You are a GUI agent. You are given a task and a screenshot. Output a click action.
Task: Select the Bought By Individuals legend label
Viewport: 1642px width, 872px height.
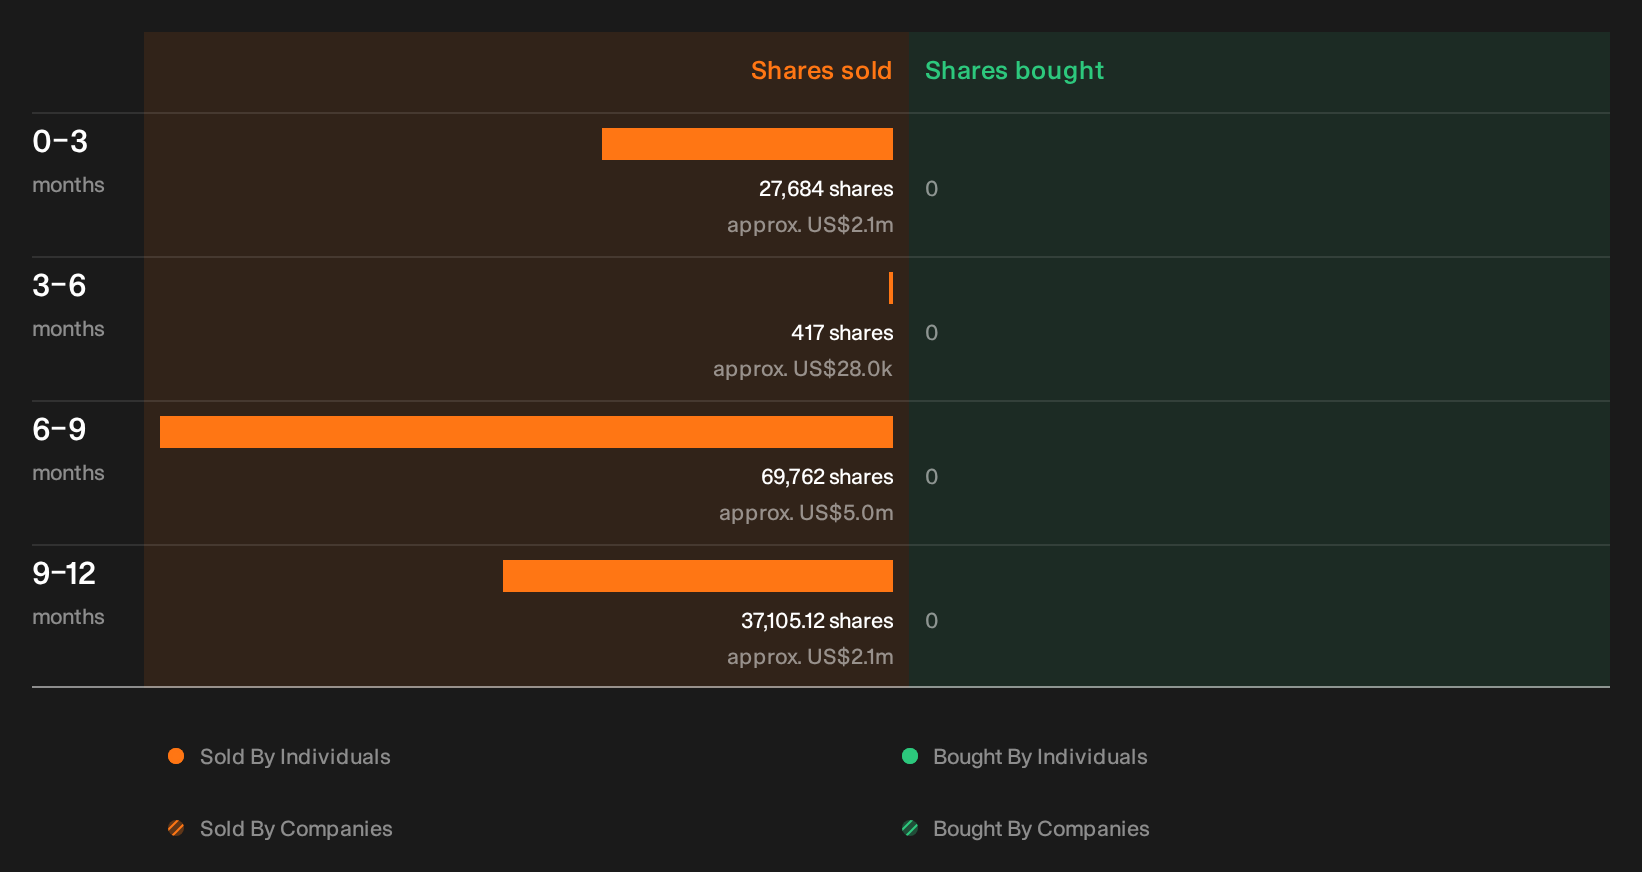point(1040,757)
